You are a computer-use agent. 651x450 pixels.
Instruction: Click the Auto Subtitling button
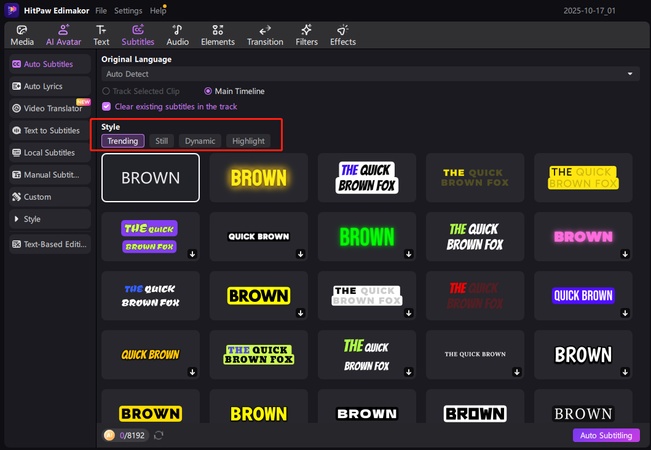[x=605, y=436]
